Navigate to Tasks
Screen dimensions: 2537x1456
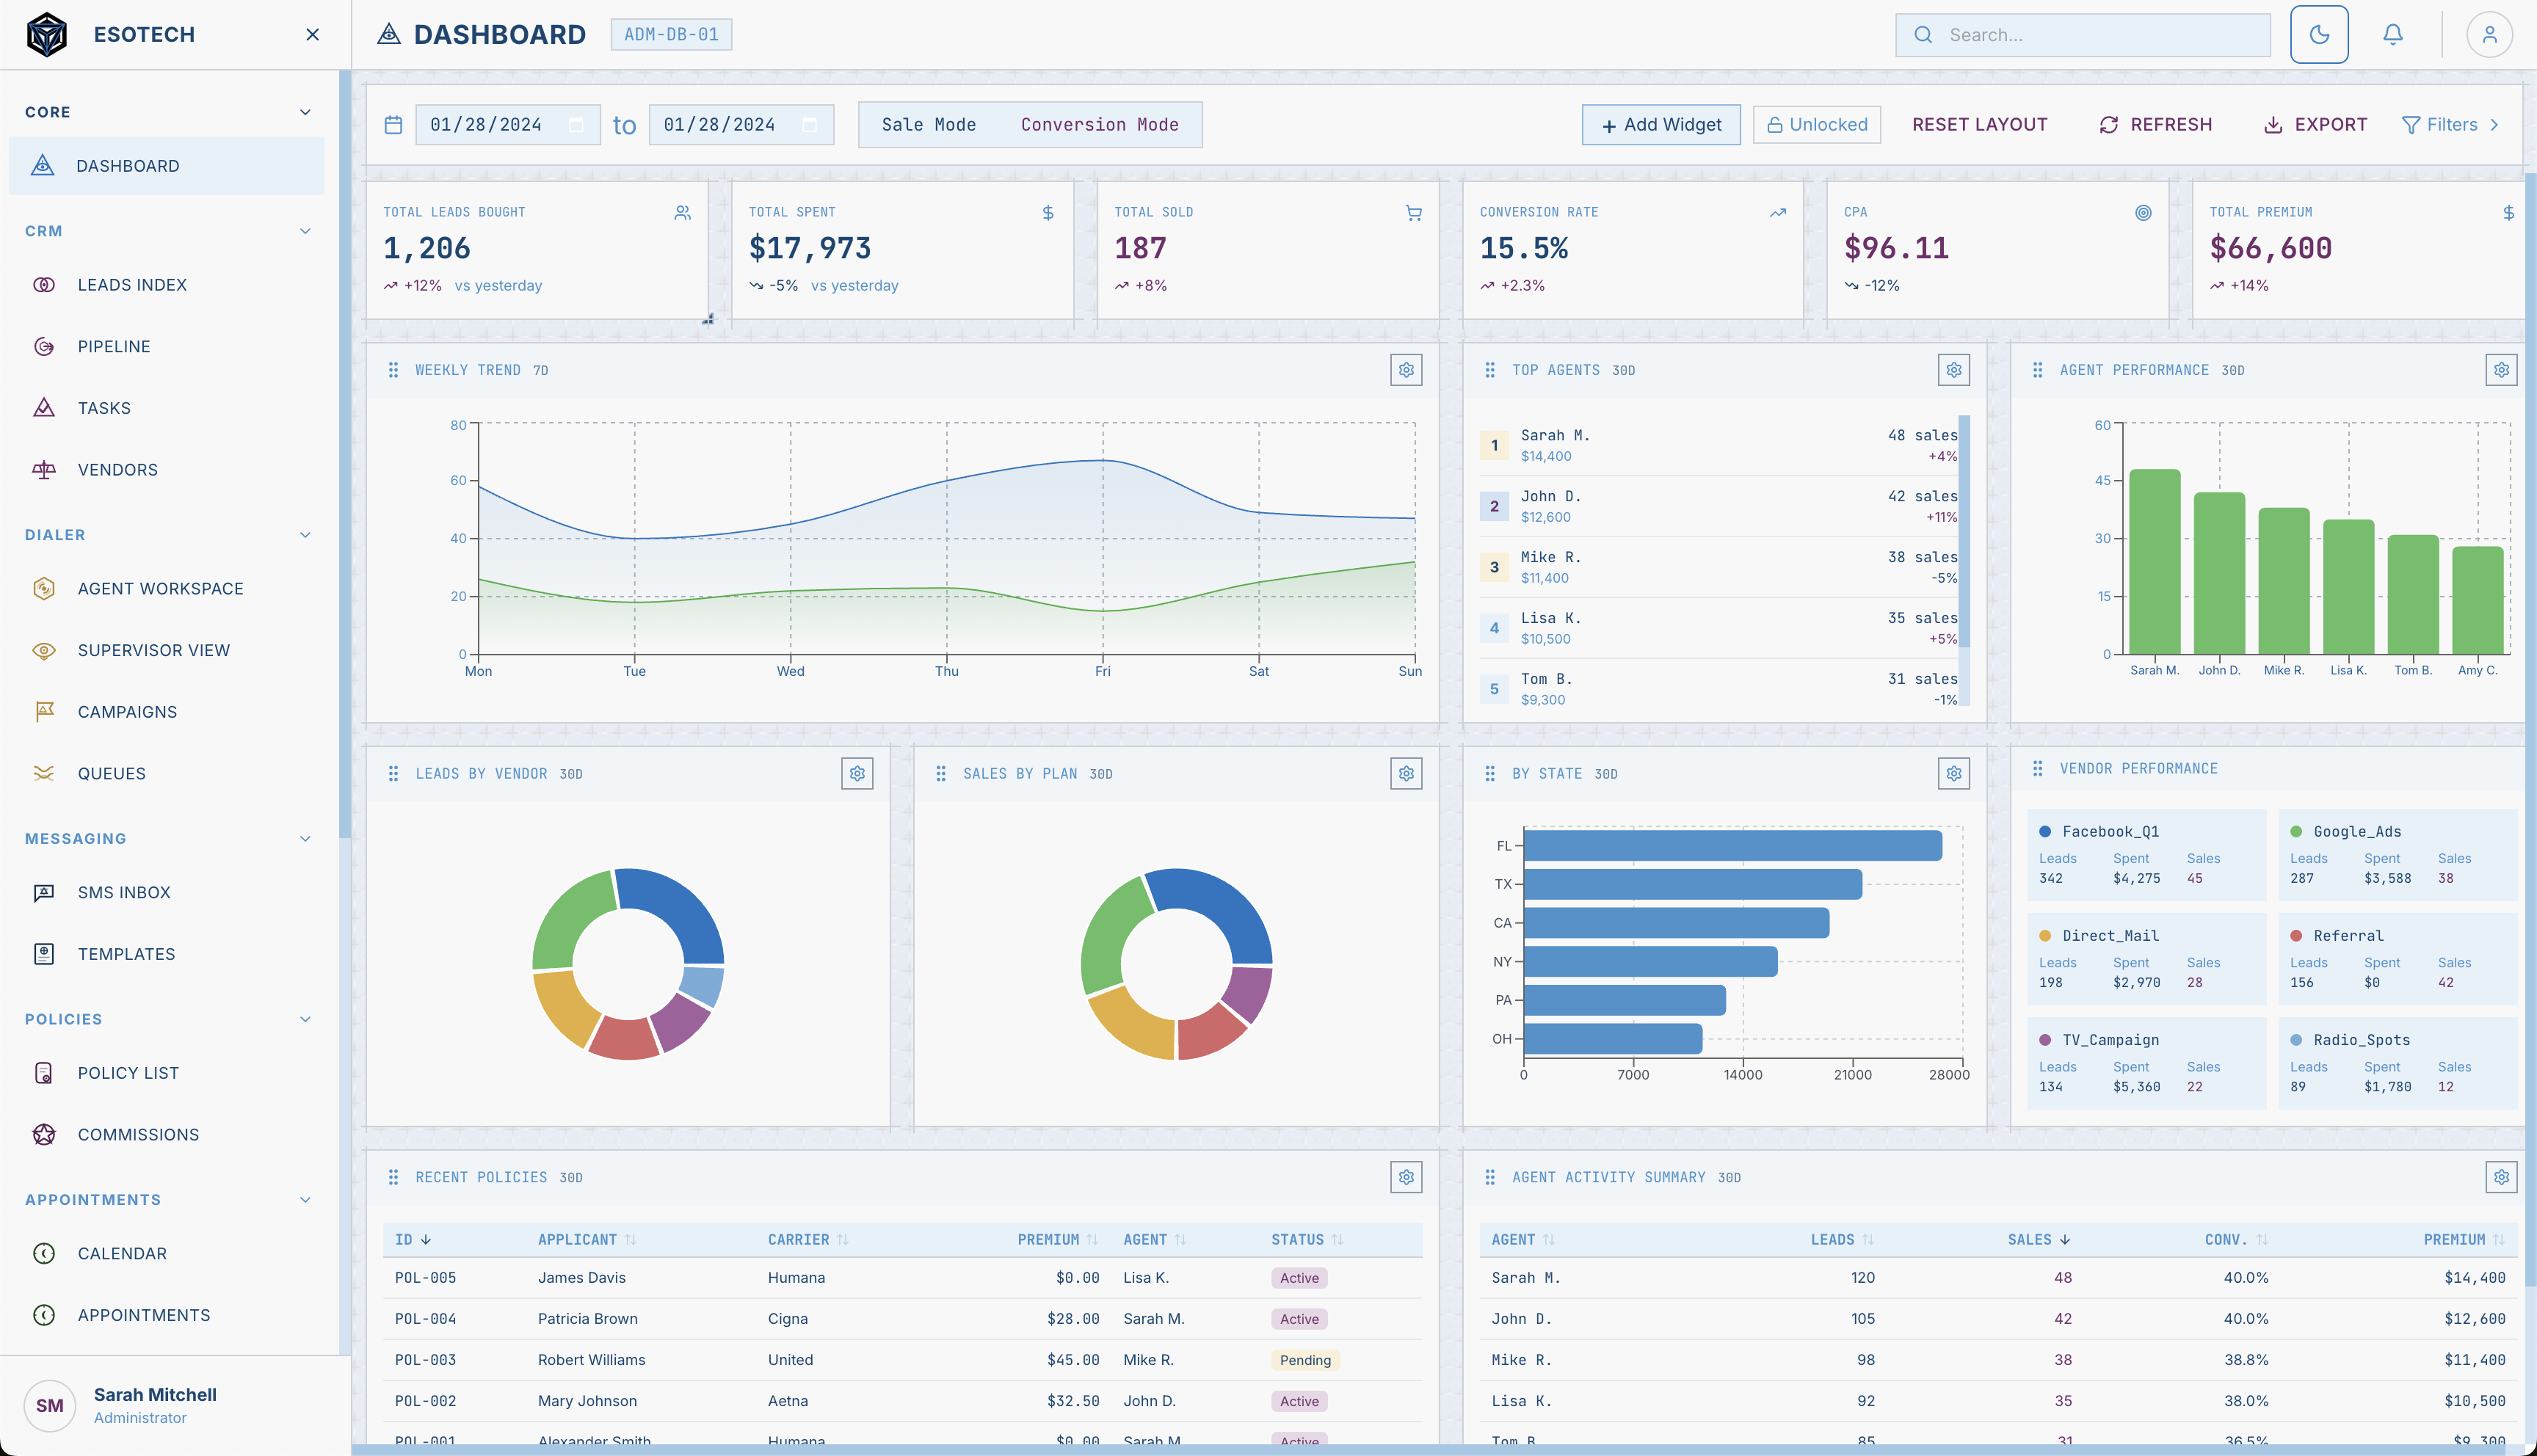point(167,408)
